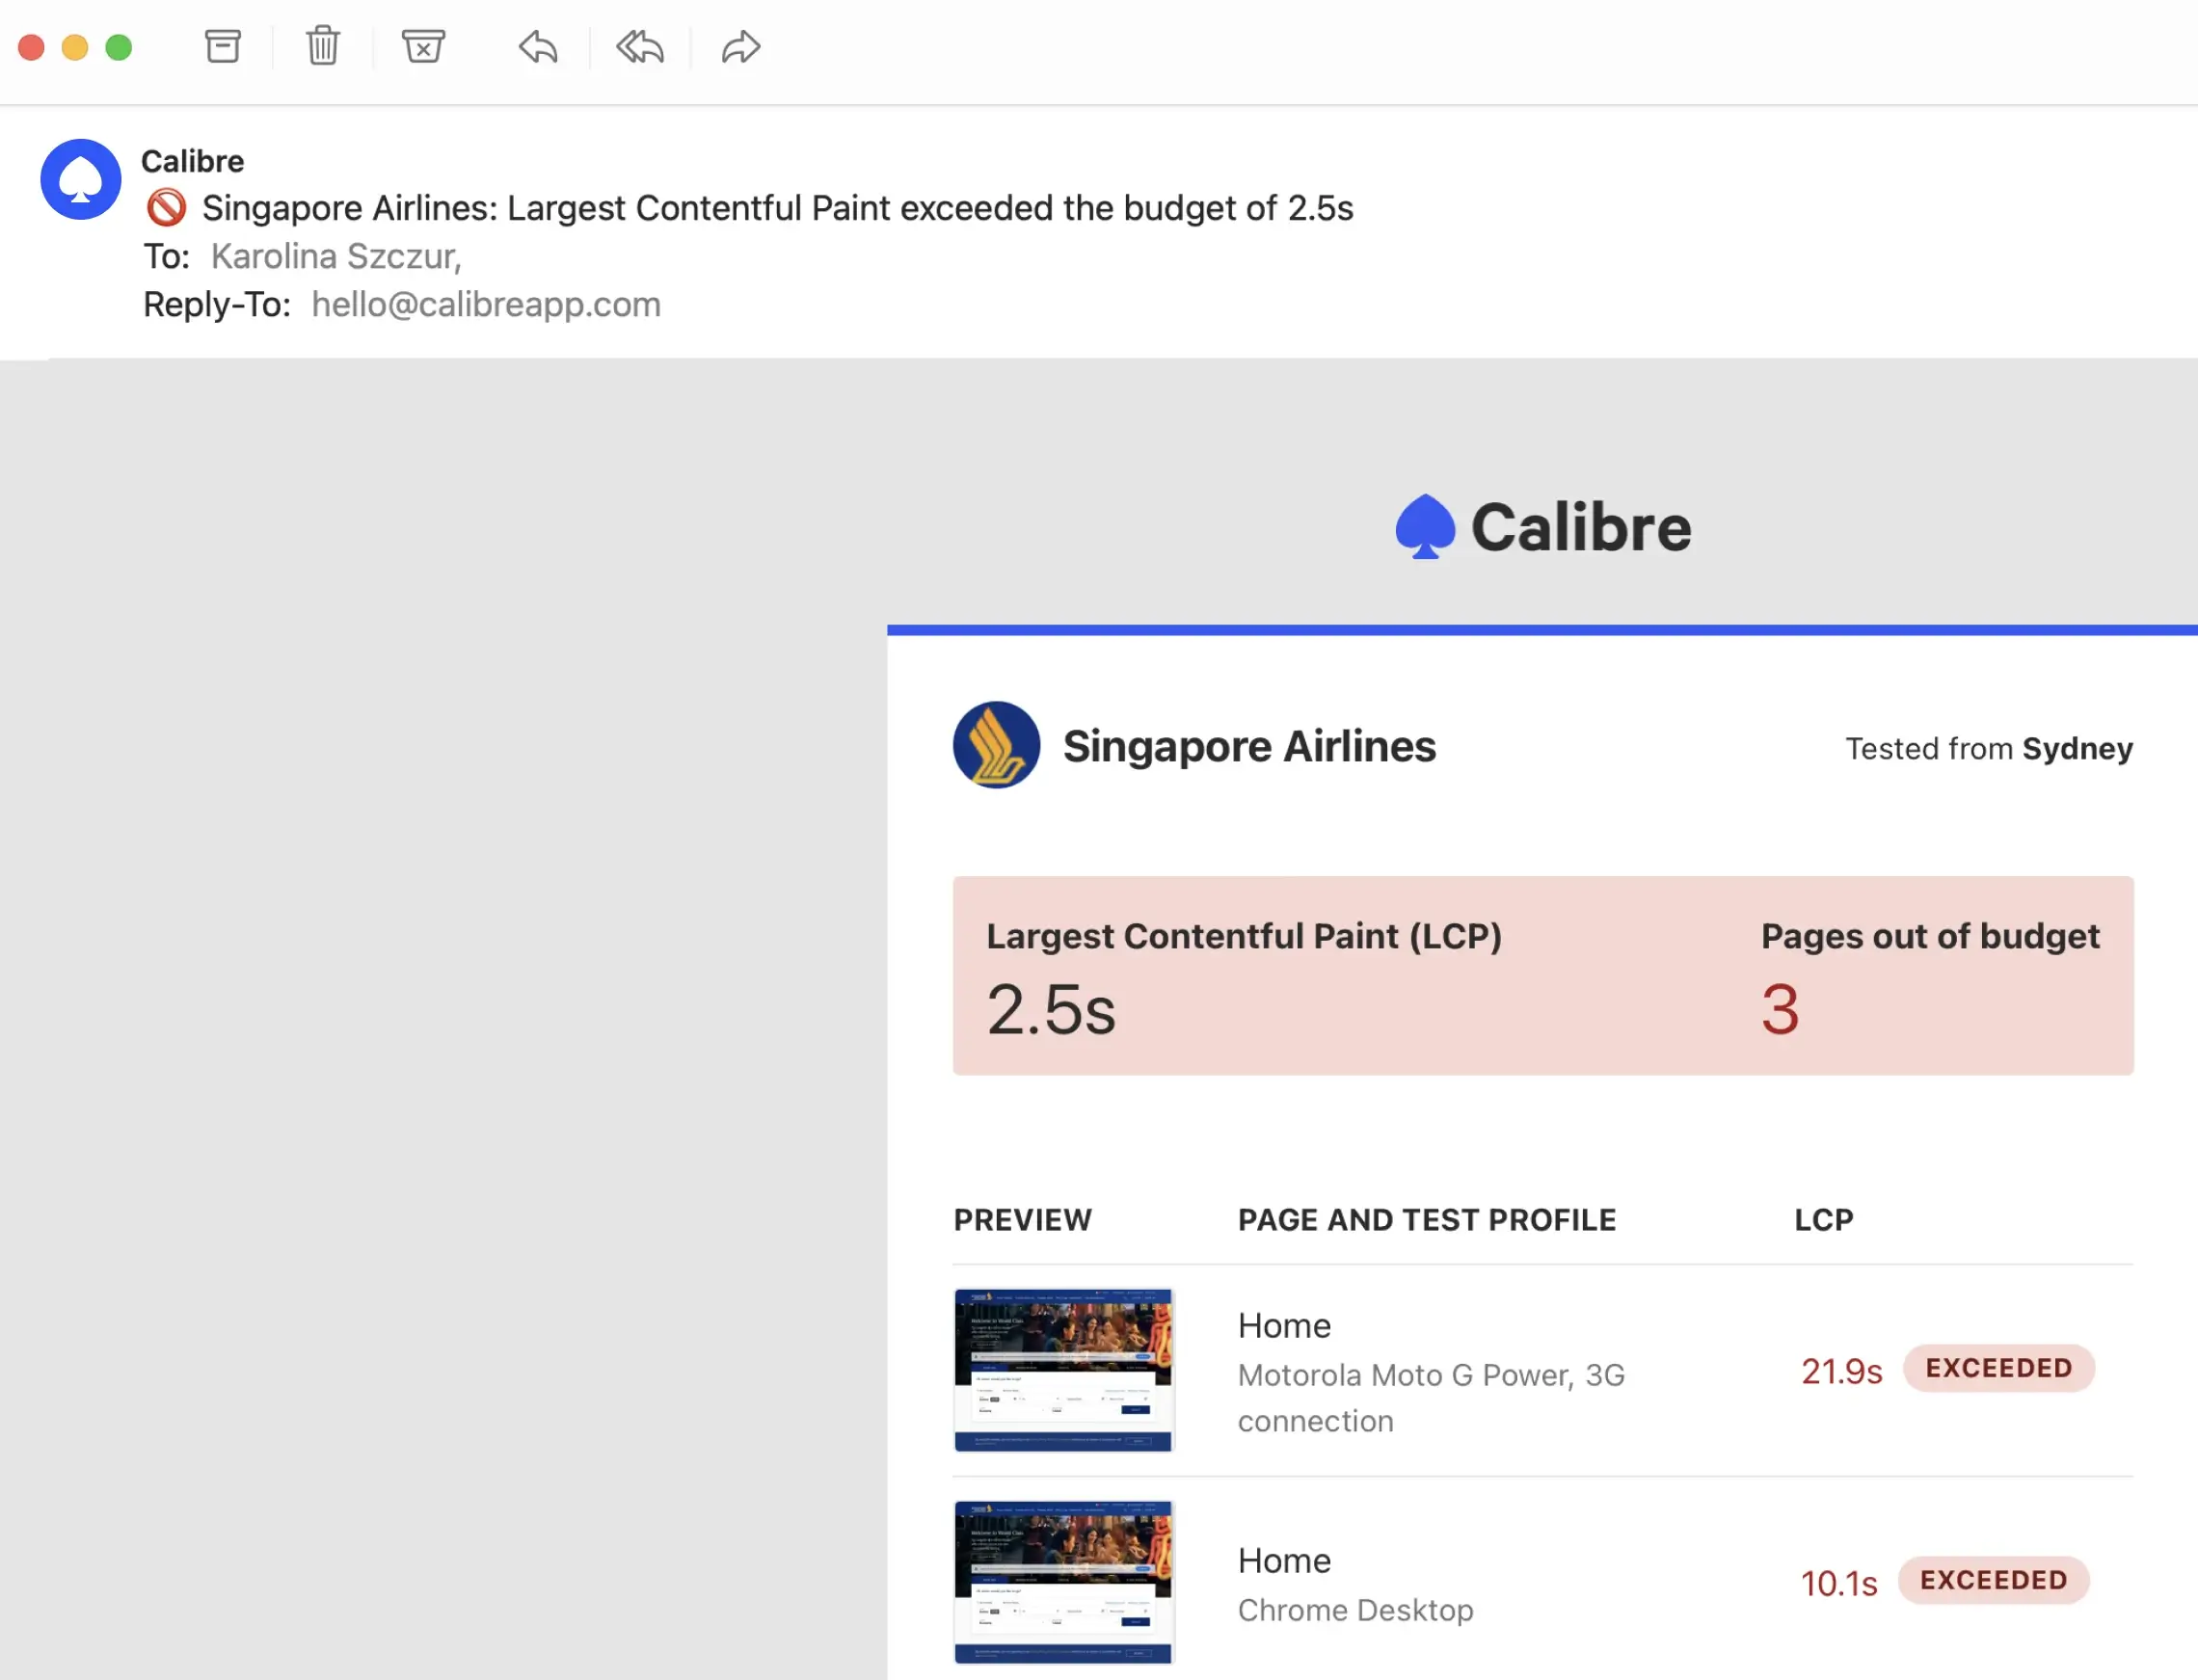
Task: Click the green fullscreen window button
Action: (x=119, y=47)
